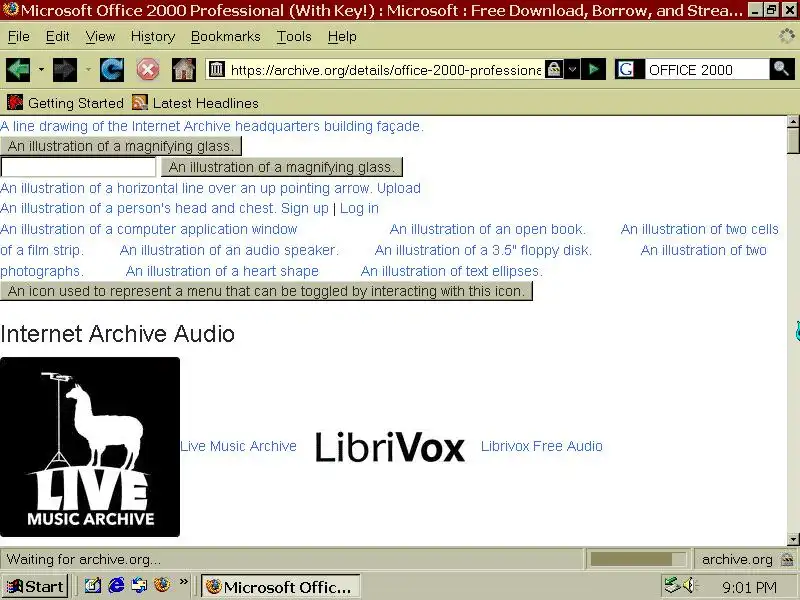Click the third quick launch icon
Viewport: 800px width, 600px height.
click(x=139, y=585)
